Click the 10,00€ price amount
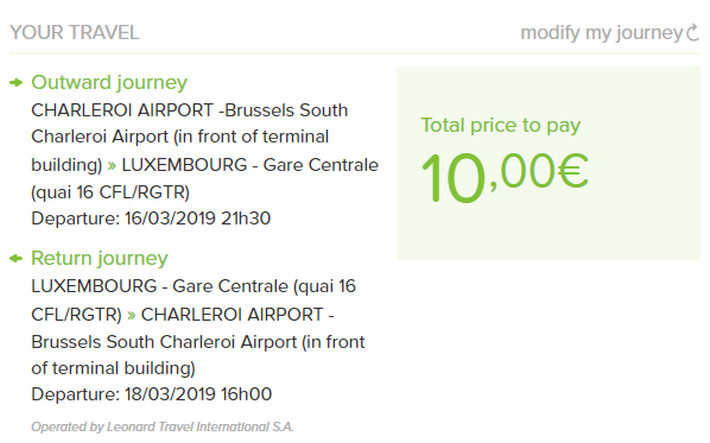The height and width of the screenshot is (443, 710). 504,176
